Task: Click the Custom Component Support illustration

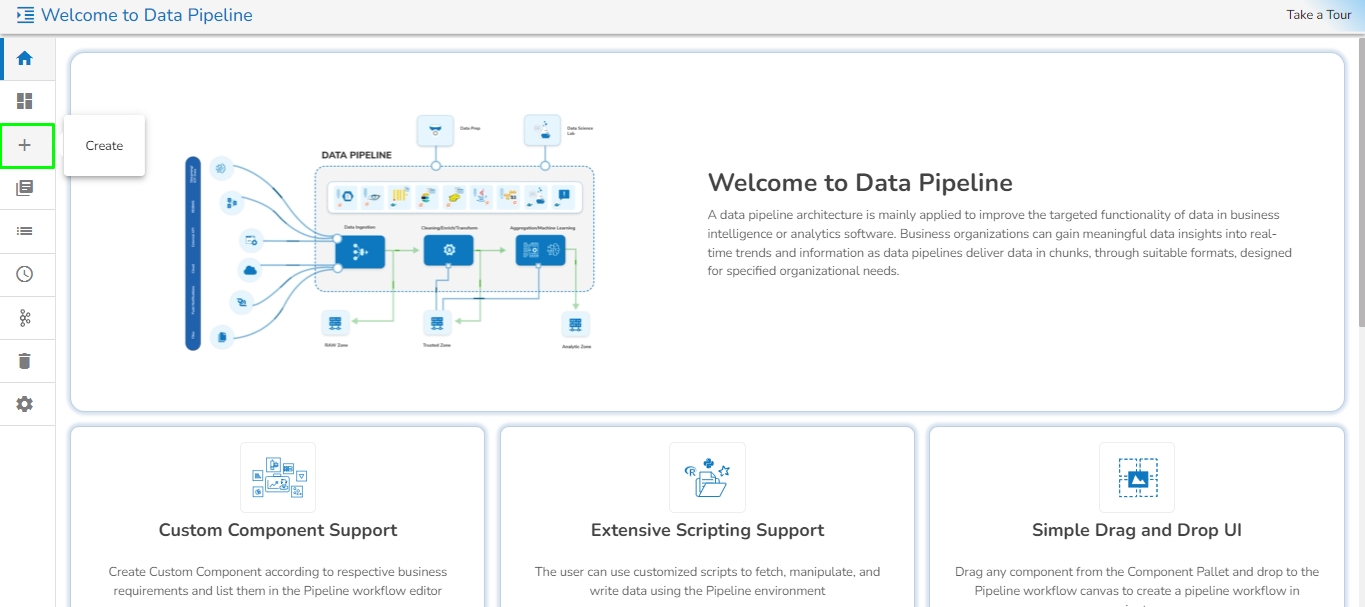Action: (278, 478)
